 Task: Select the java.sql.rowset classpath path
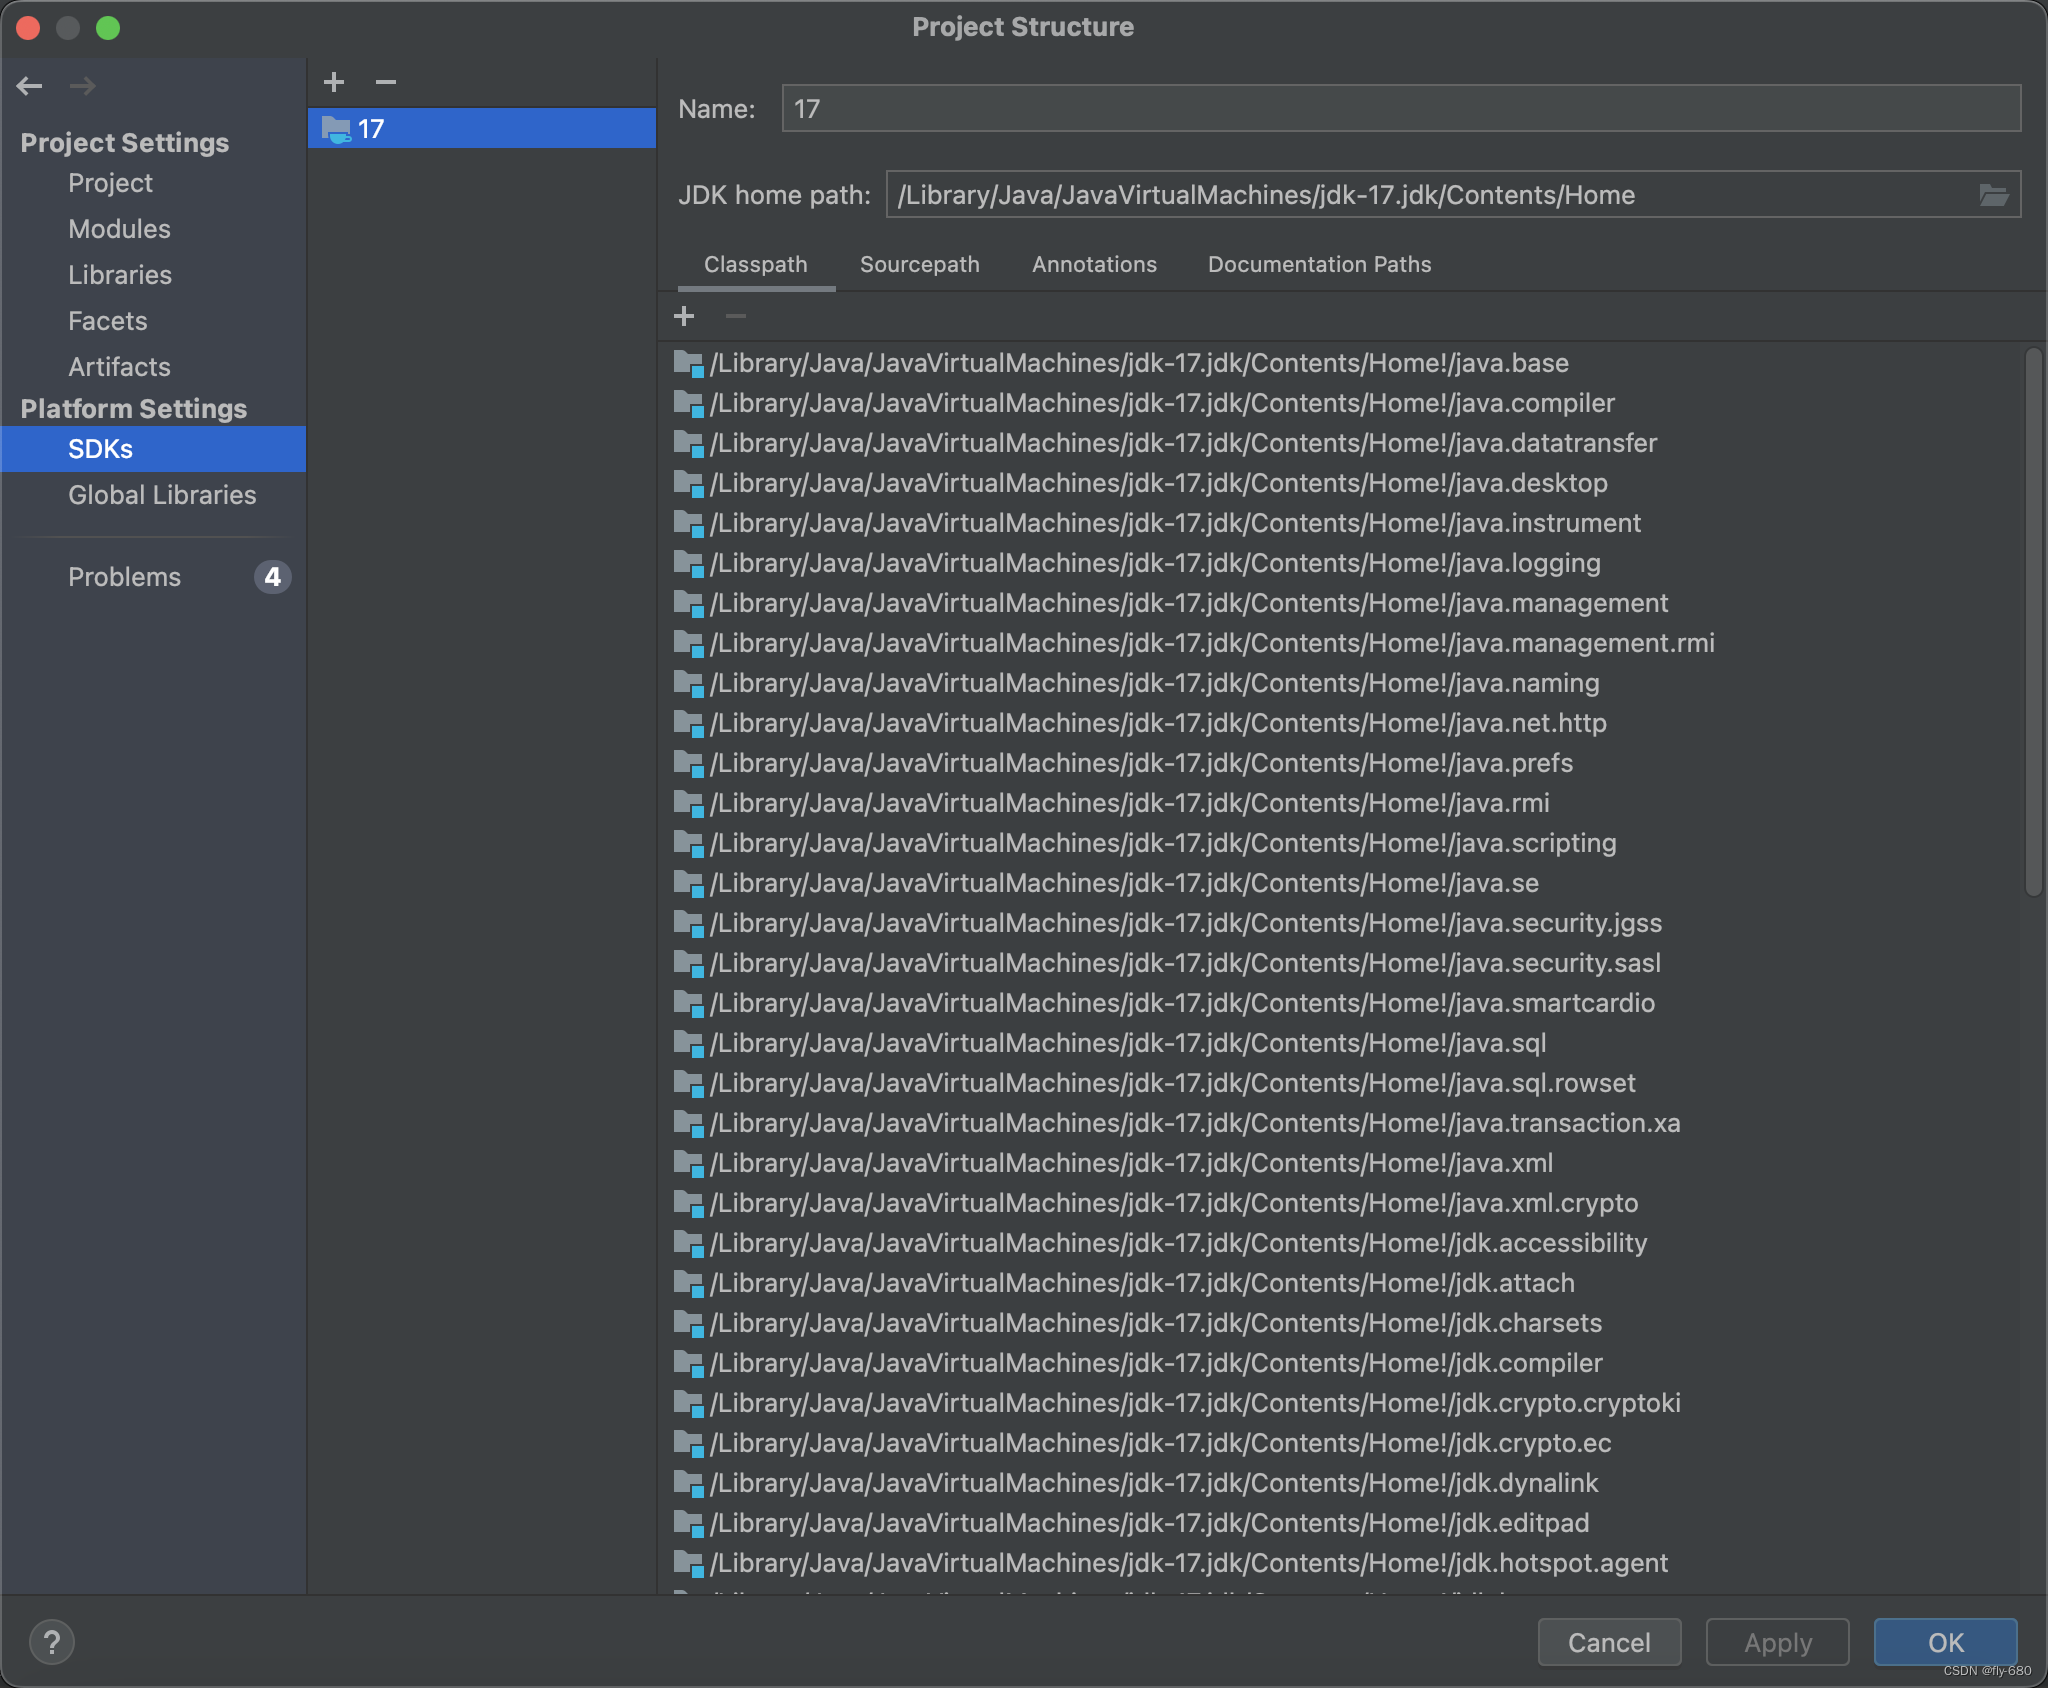(1172, 1083)
